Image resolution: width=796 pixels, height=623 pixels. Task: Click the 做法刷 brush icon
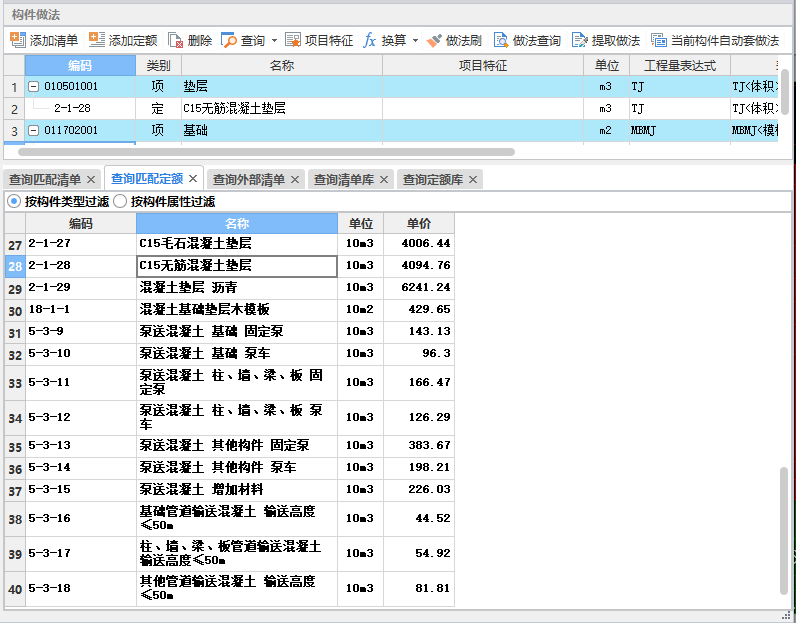(434, 40)
